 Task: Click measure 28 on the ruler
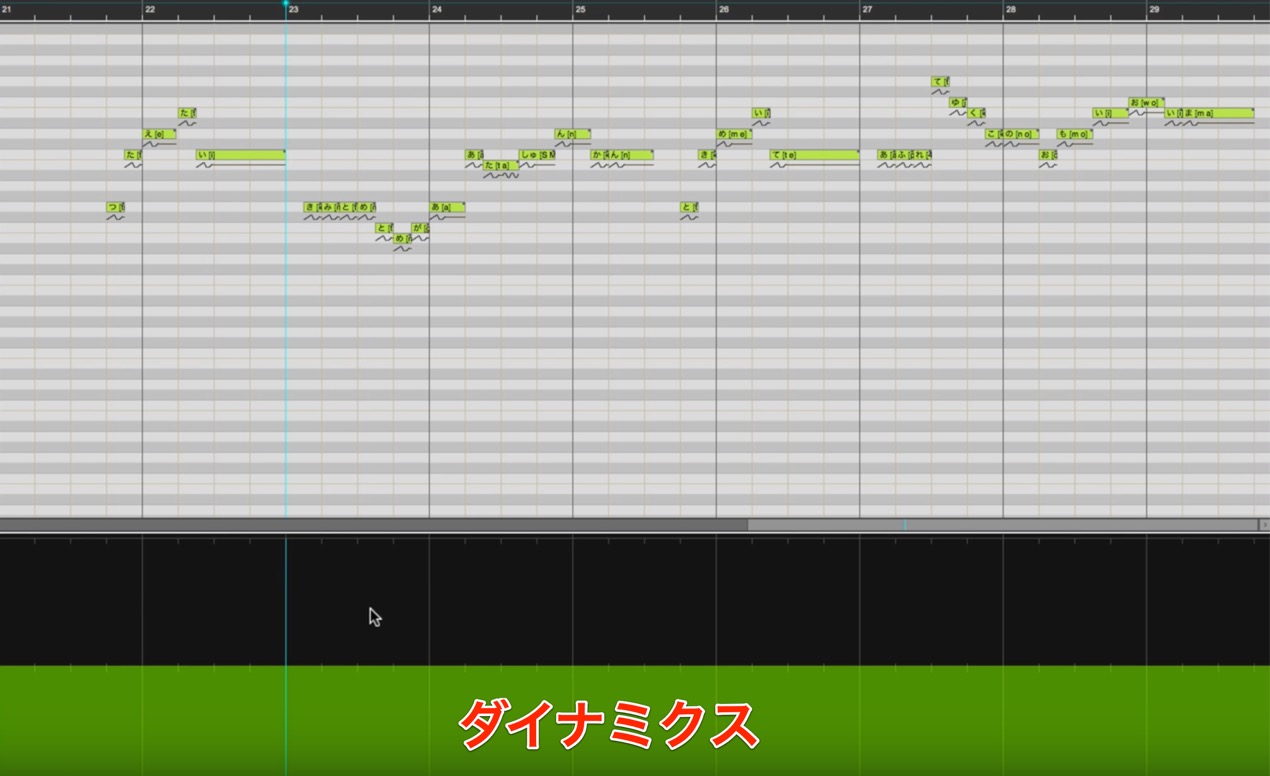pyautogui.click(x=1010, y=9)
